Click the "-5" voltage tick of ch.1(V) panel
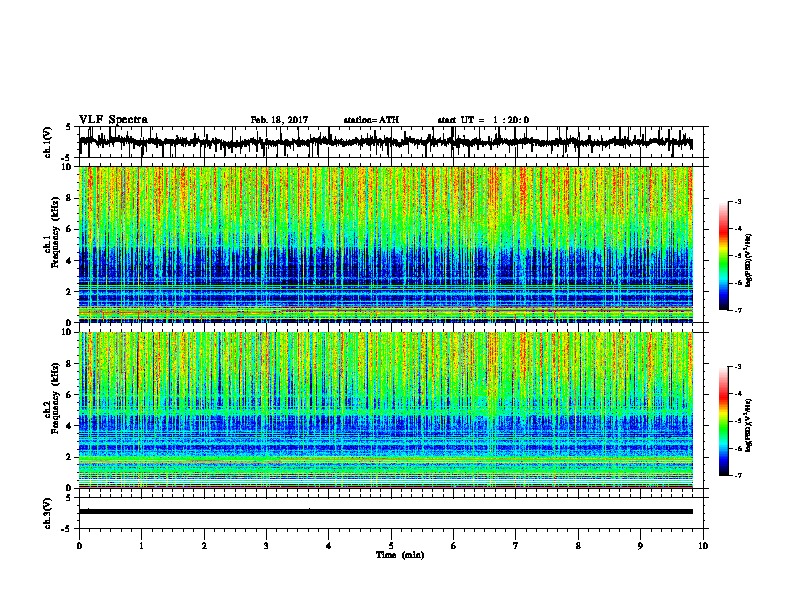 (67, 158)
